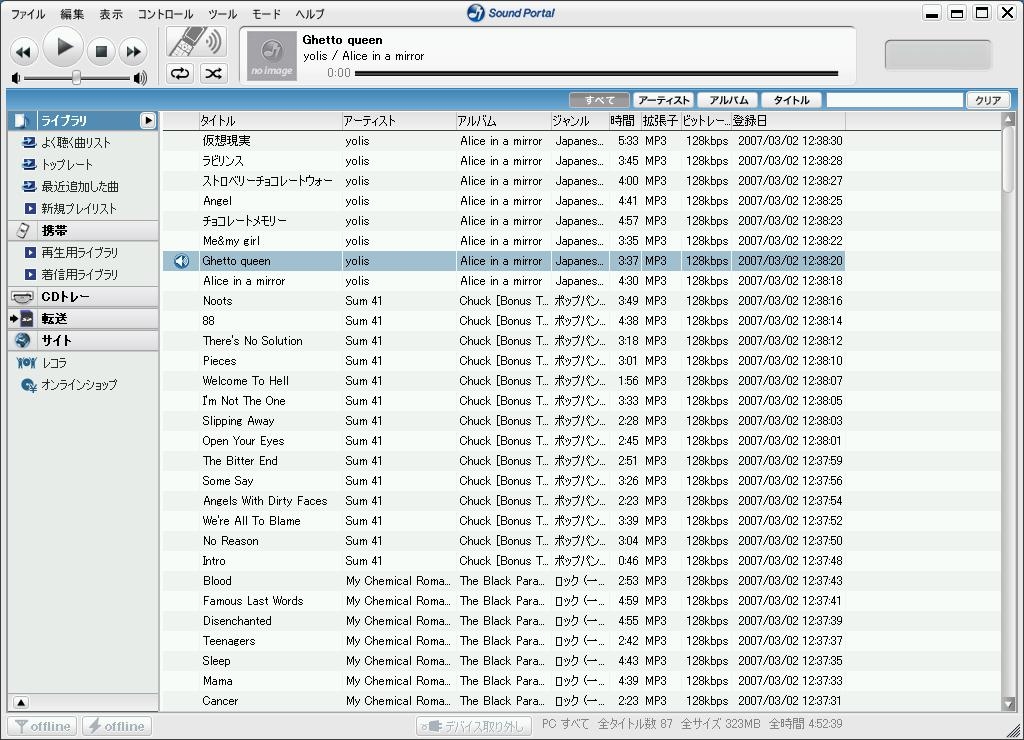The width and height of the screenshot is (1024, 740).
Task: Seek within the playback progress bar
Action: 596,73
